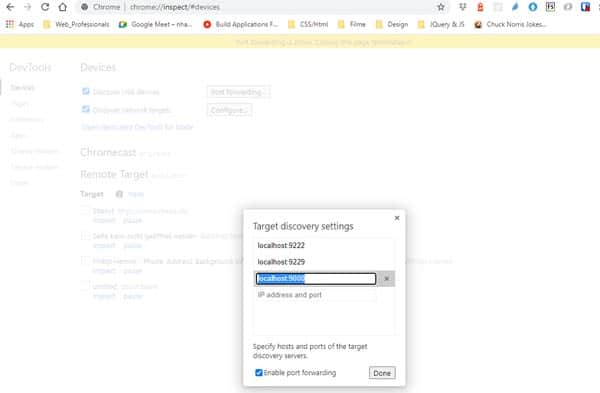Open the CSS/Html bookmark folder

tap(308, 24)
